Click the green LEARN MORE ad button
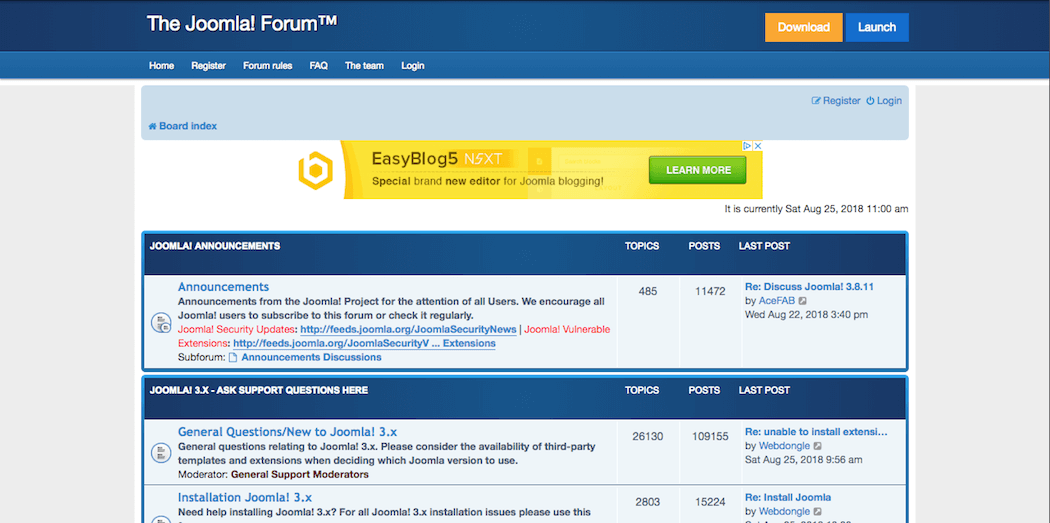 (697, 170)
